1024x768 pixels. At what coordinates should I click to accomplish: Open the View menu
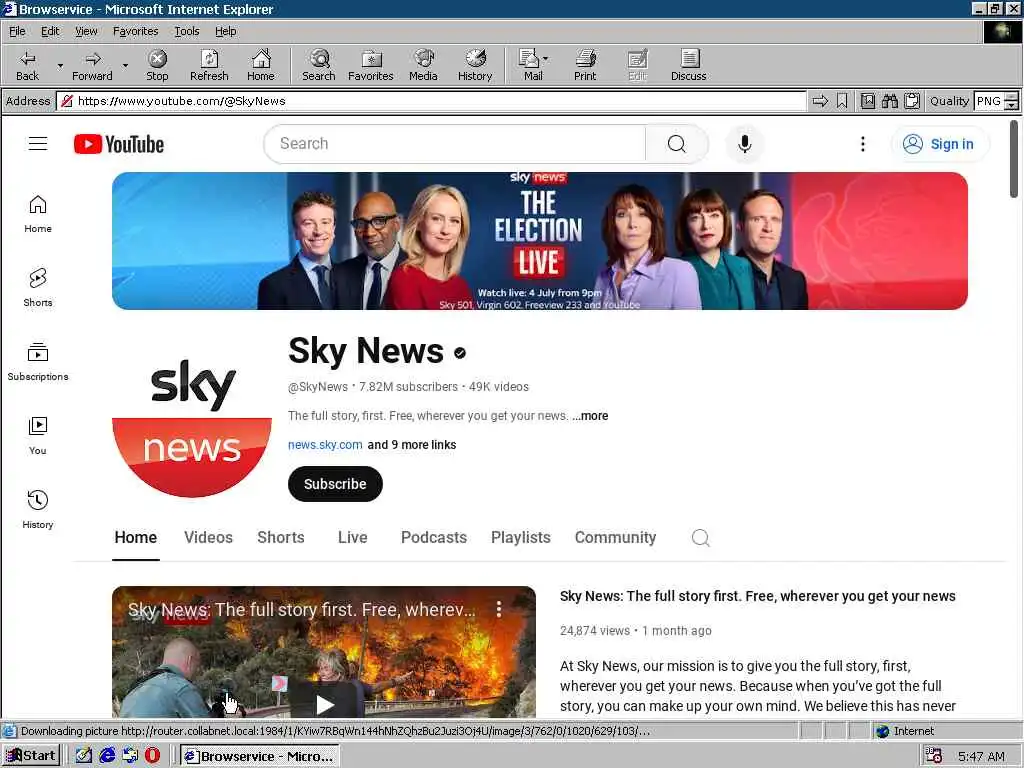pos(86,31)
